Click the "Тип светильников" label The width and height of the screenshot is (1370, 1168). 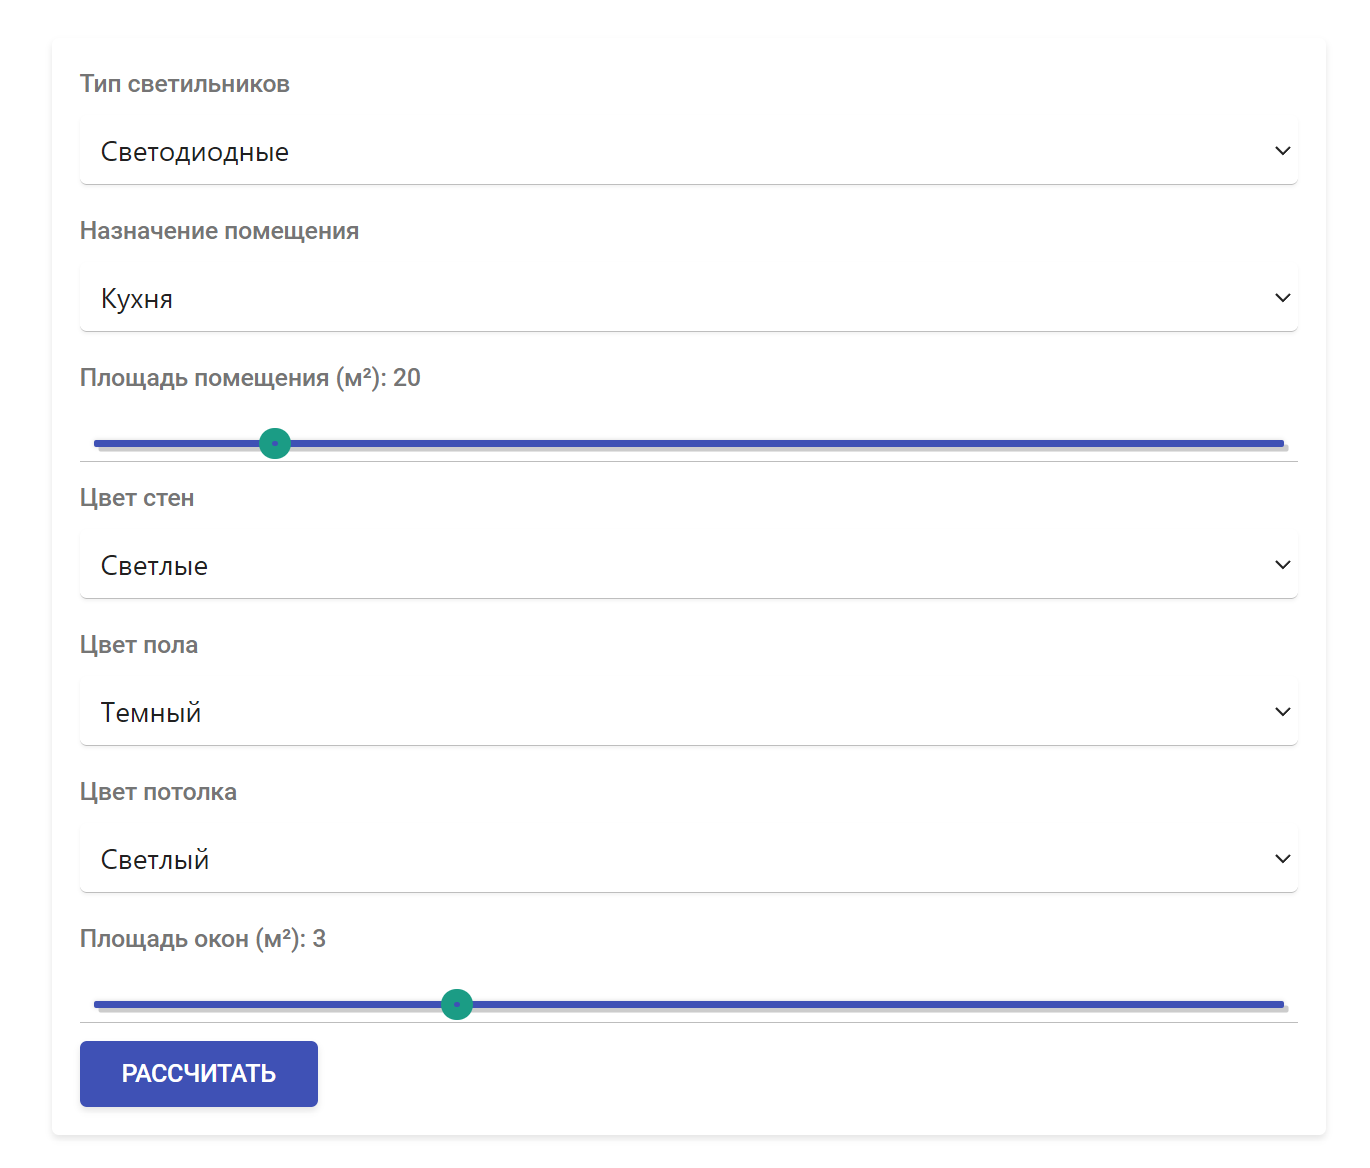pos(185,84)
